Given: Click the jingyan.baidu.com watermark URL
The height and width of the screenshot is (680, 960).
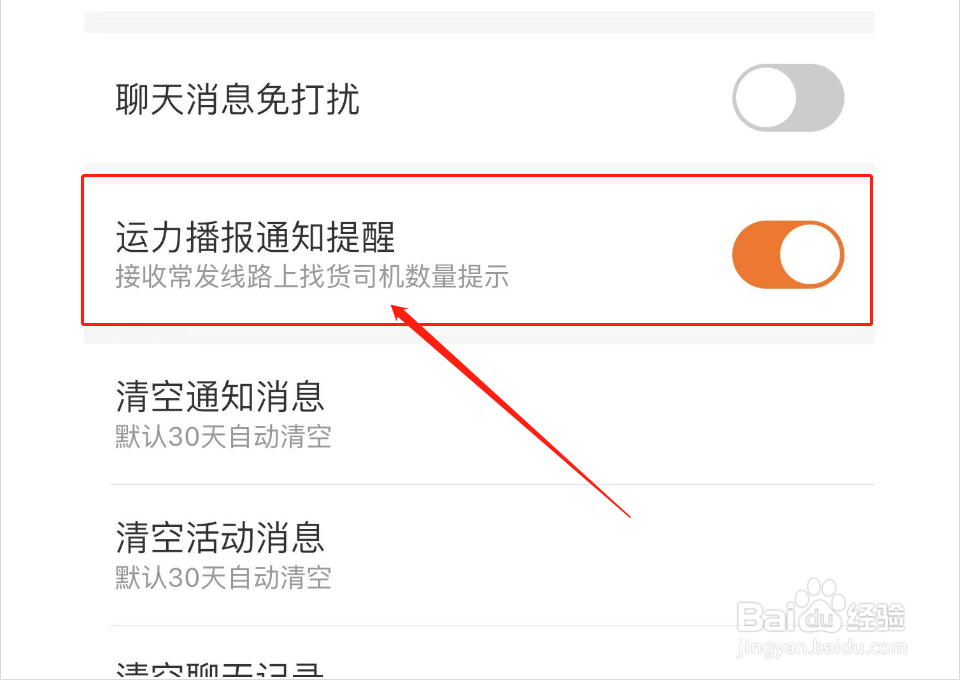Looking at the screenshot, I should point(822,646).
